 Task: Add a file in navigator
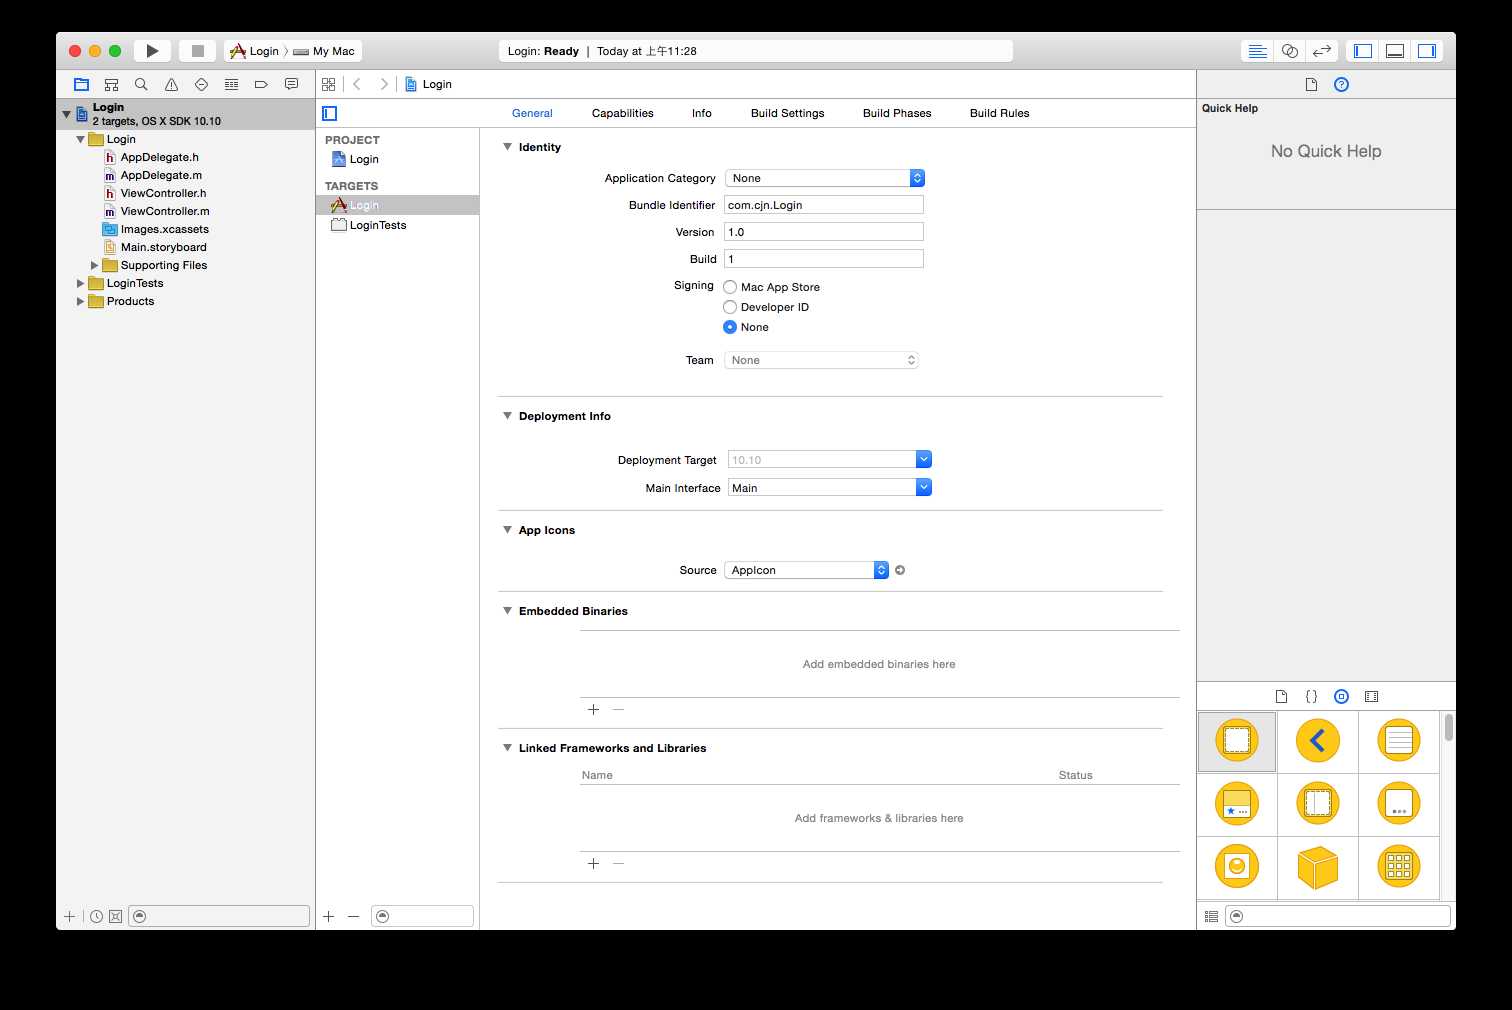[69, 916]
